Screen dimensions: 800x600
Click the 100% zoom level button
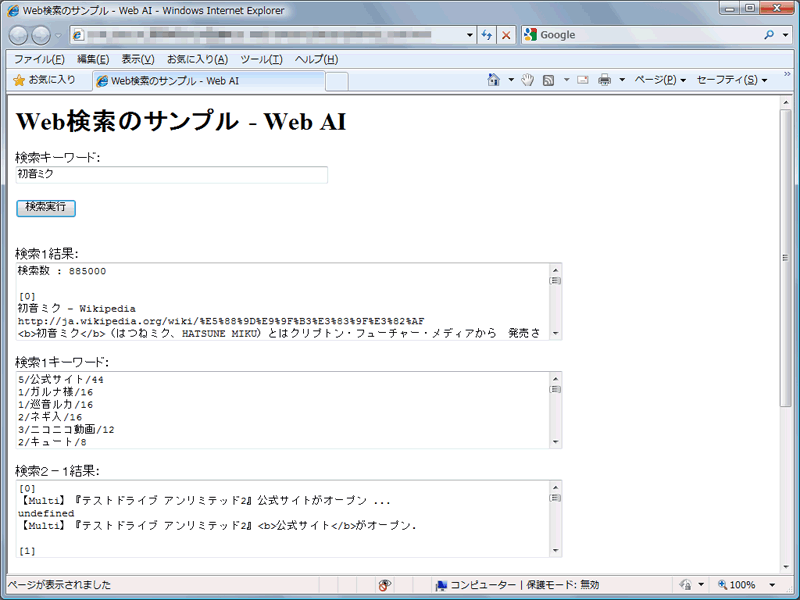(737, 585)
